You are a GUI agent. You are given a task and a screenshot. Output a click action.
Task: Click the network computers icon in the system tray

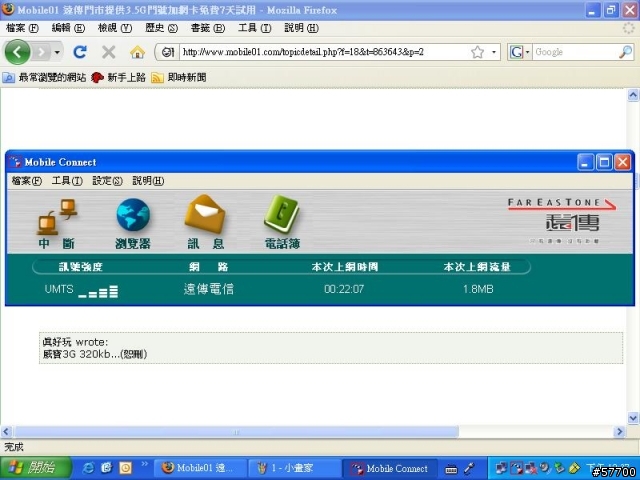[501, 468]
